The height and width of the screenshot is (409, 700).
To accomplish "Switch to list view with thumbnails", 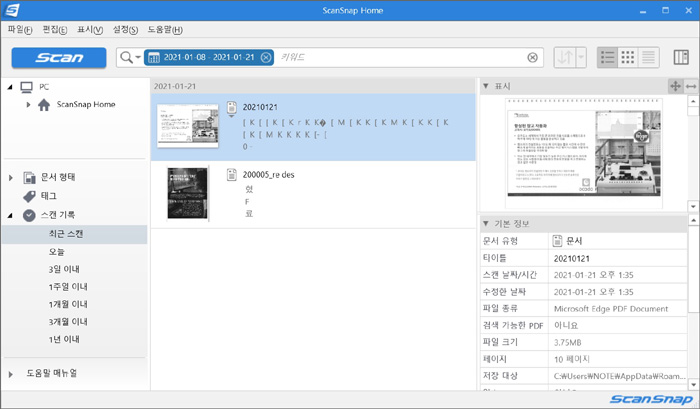I will point(608,58).
